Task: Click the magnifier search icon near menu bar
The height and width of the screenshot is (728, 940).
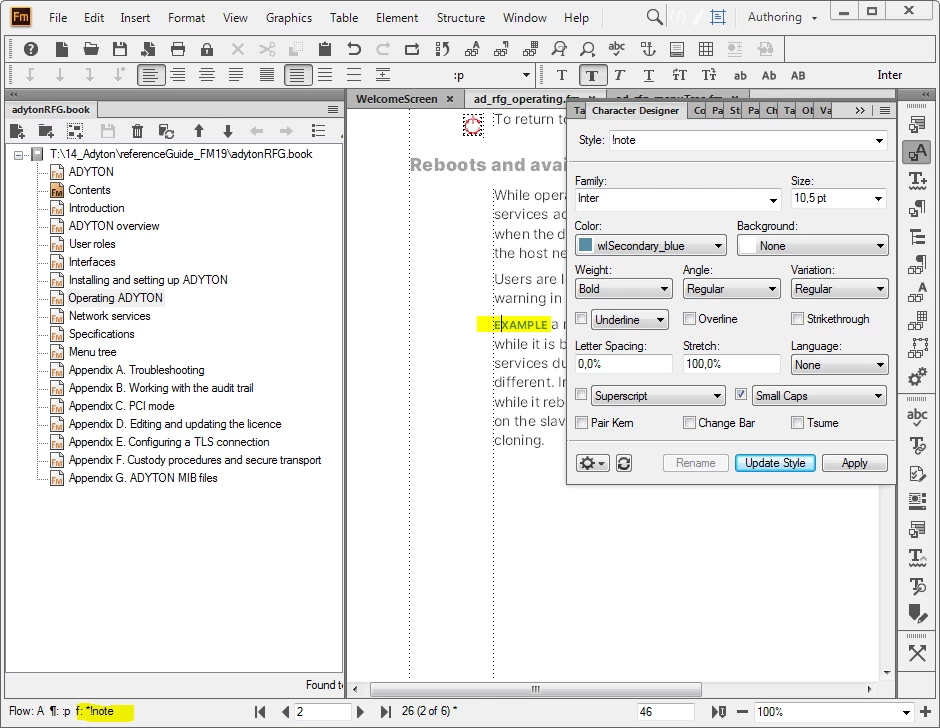Action: pos(655,17)
